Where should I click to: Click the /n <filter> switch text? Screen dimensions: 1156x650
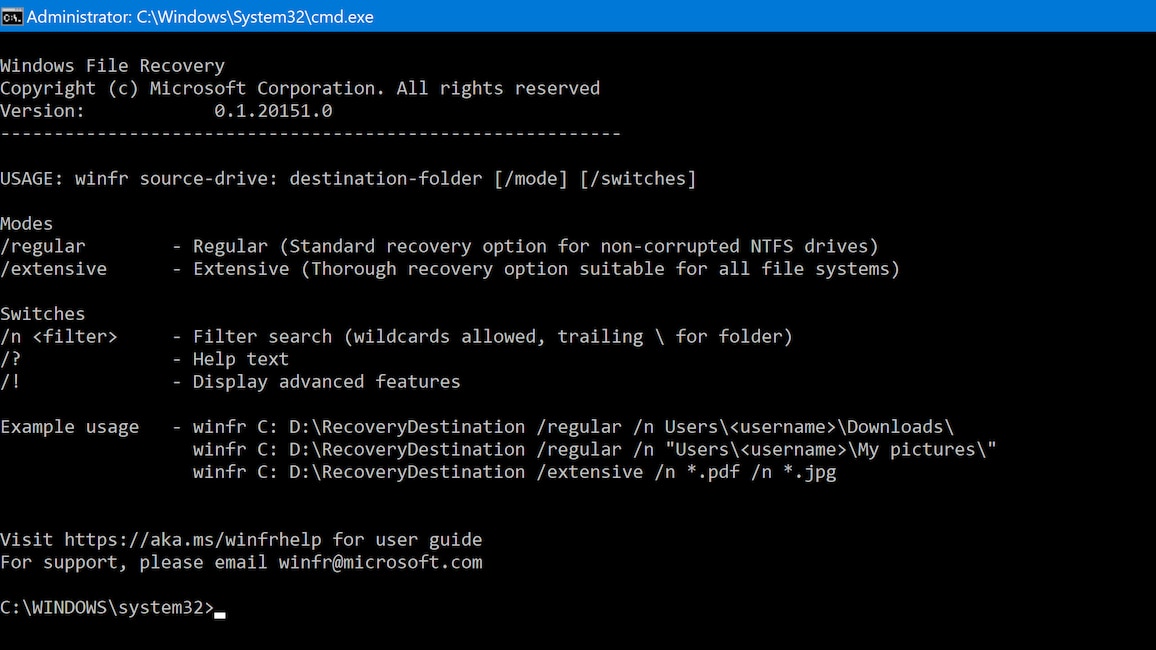click(58, 337)
